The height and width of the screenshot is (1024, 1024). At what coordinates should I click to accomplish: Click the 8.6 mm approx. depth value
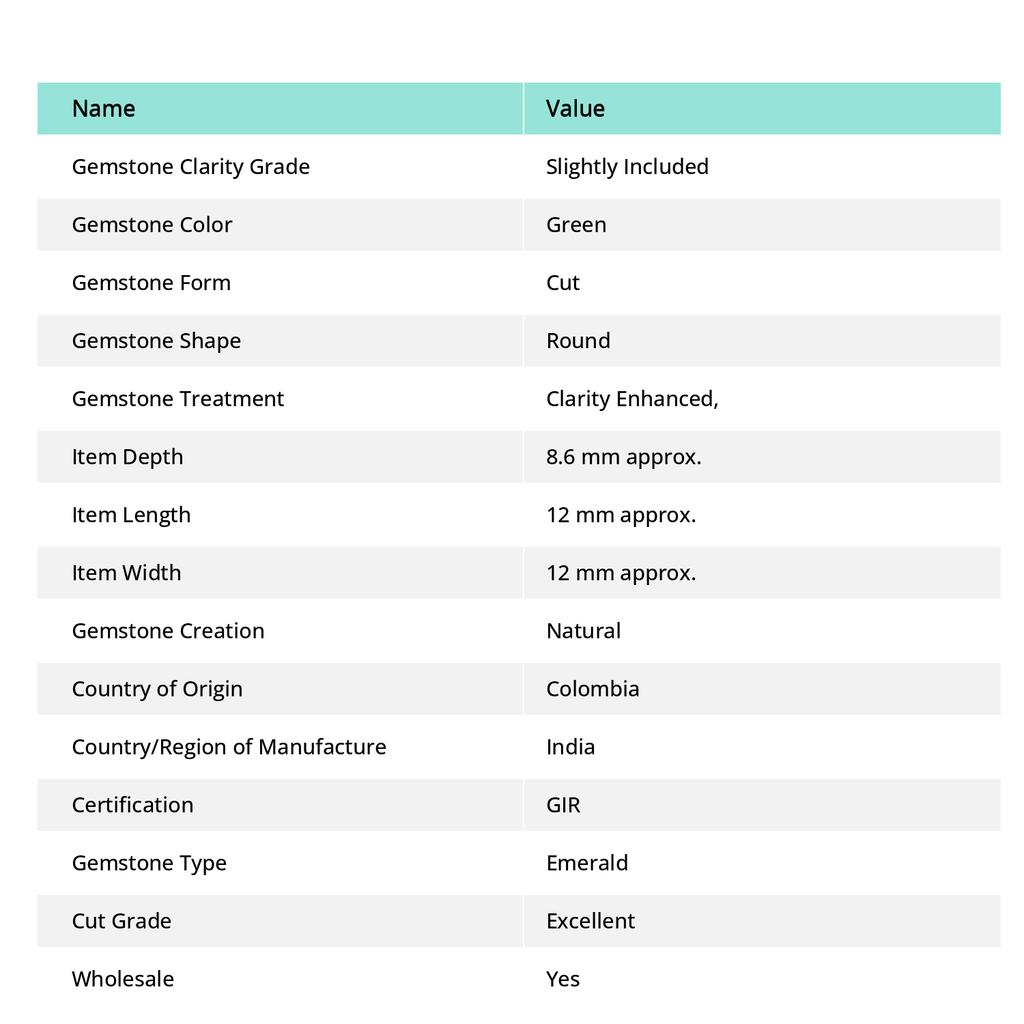[x=624, y=456]
